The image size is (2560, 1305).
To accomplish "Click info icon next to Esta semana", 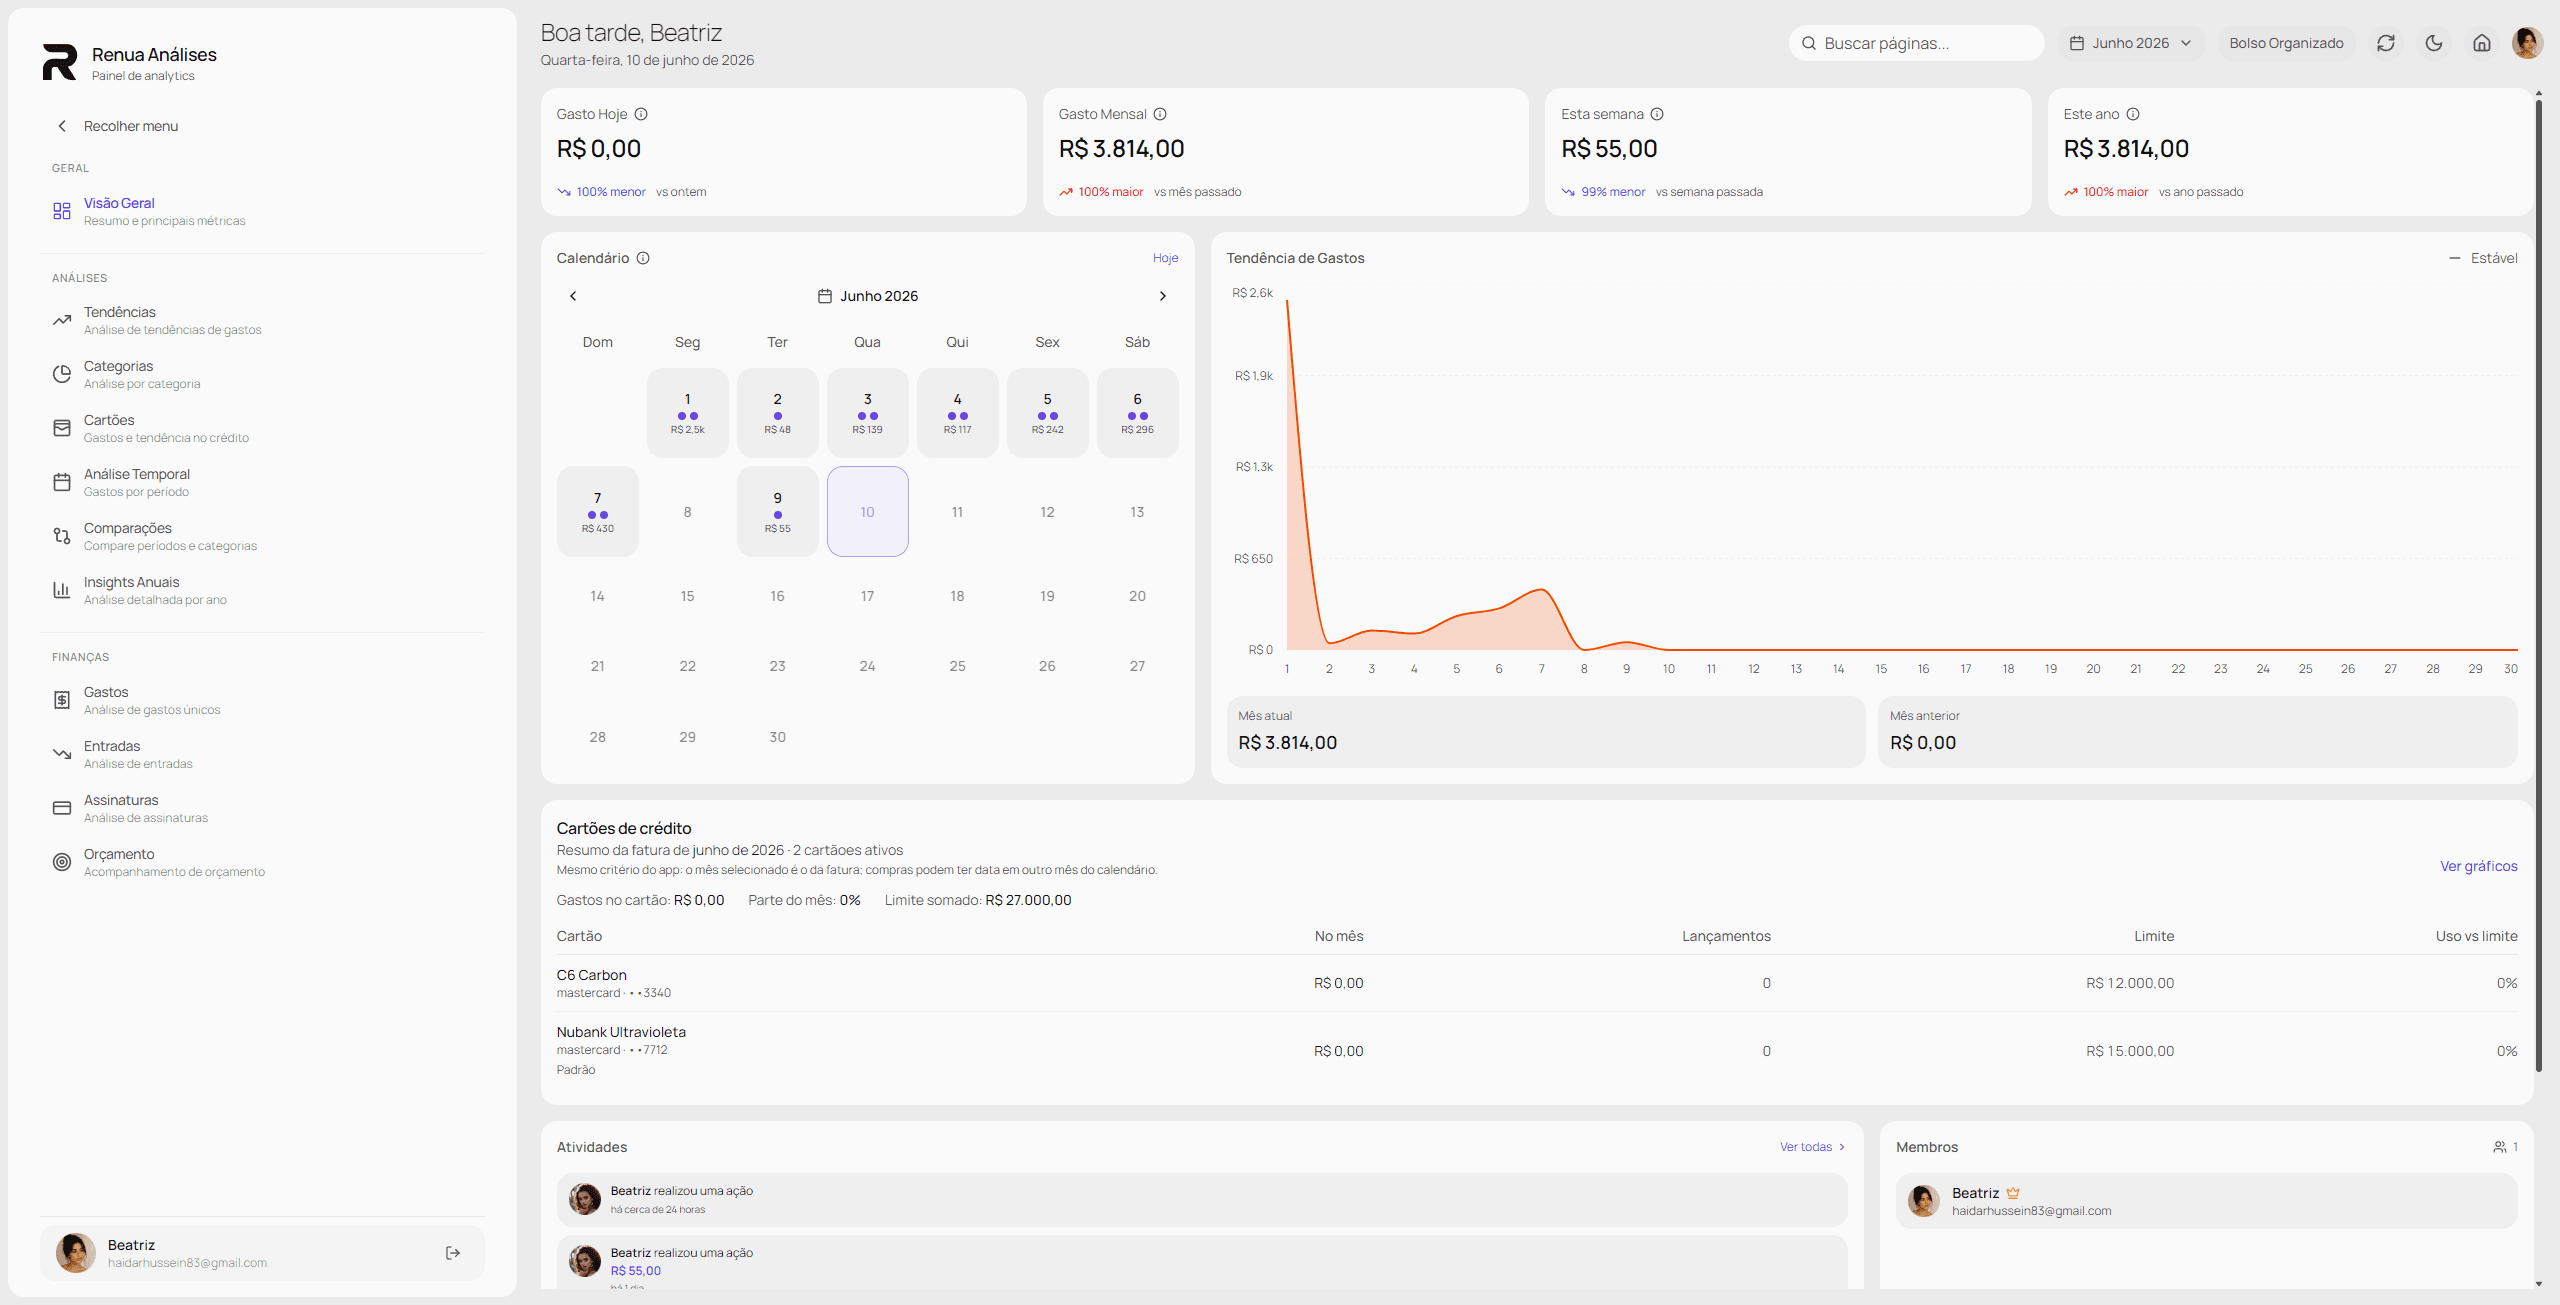I will point(1657,114).
